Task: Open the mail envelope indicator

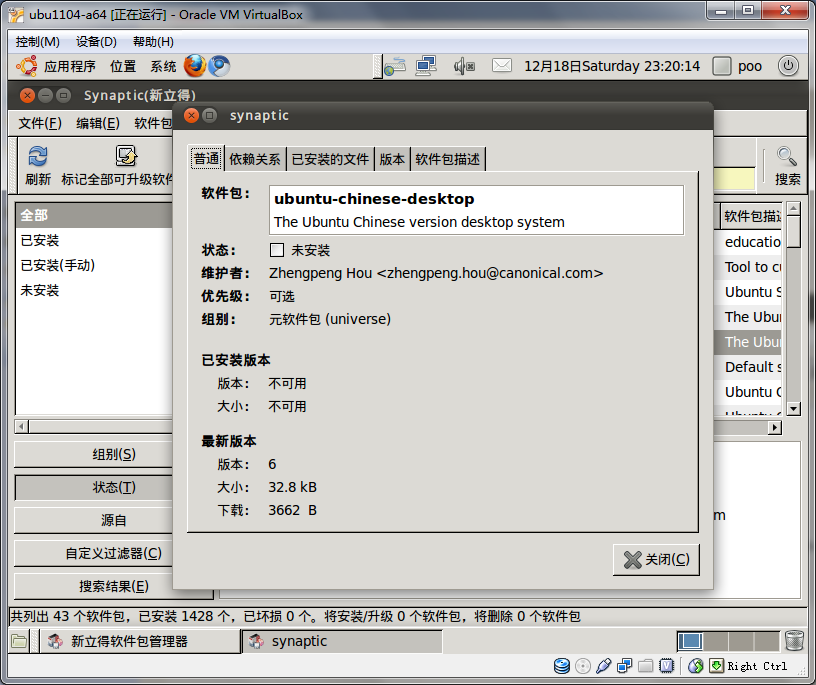Action: coord(502,66)
